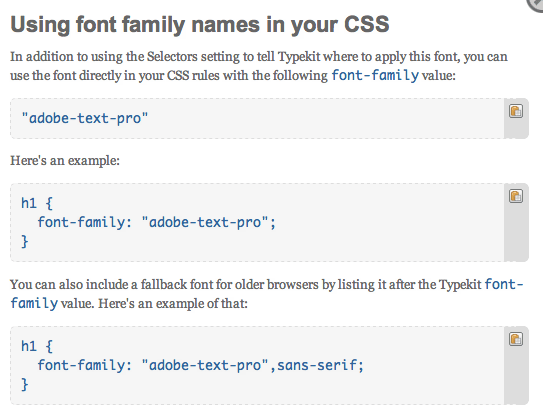Click the "h1 {" line in third code box
The image size is (543, 416).
pyautogui.click(x=37, y=346)
